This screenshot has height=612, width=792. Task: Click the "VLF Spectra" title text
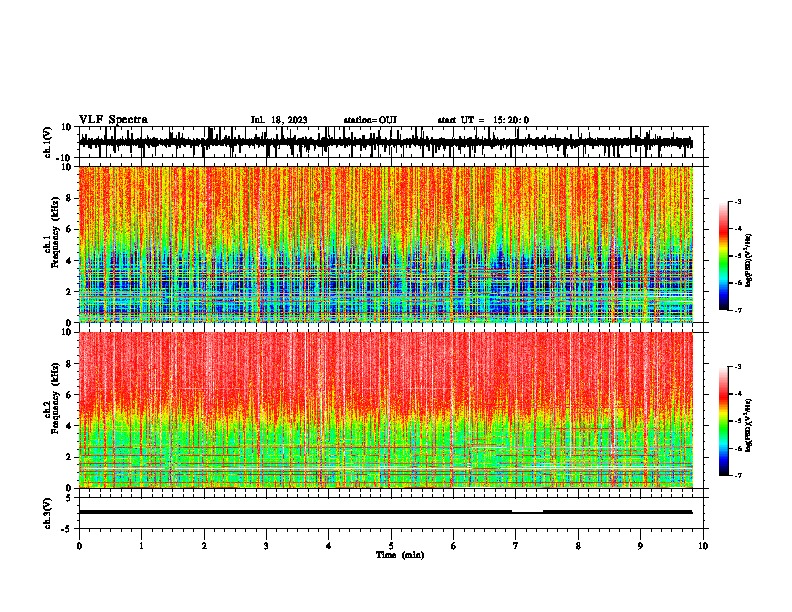click(x=113, y=120)
